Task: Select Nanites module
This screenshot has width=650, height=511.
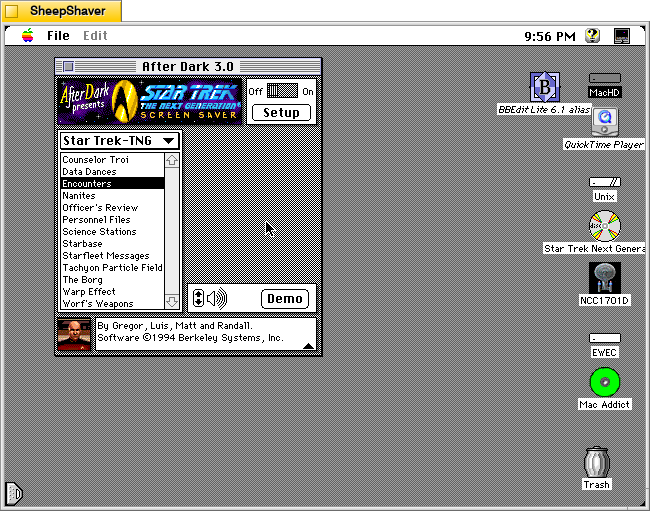Action: [112, 196]
